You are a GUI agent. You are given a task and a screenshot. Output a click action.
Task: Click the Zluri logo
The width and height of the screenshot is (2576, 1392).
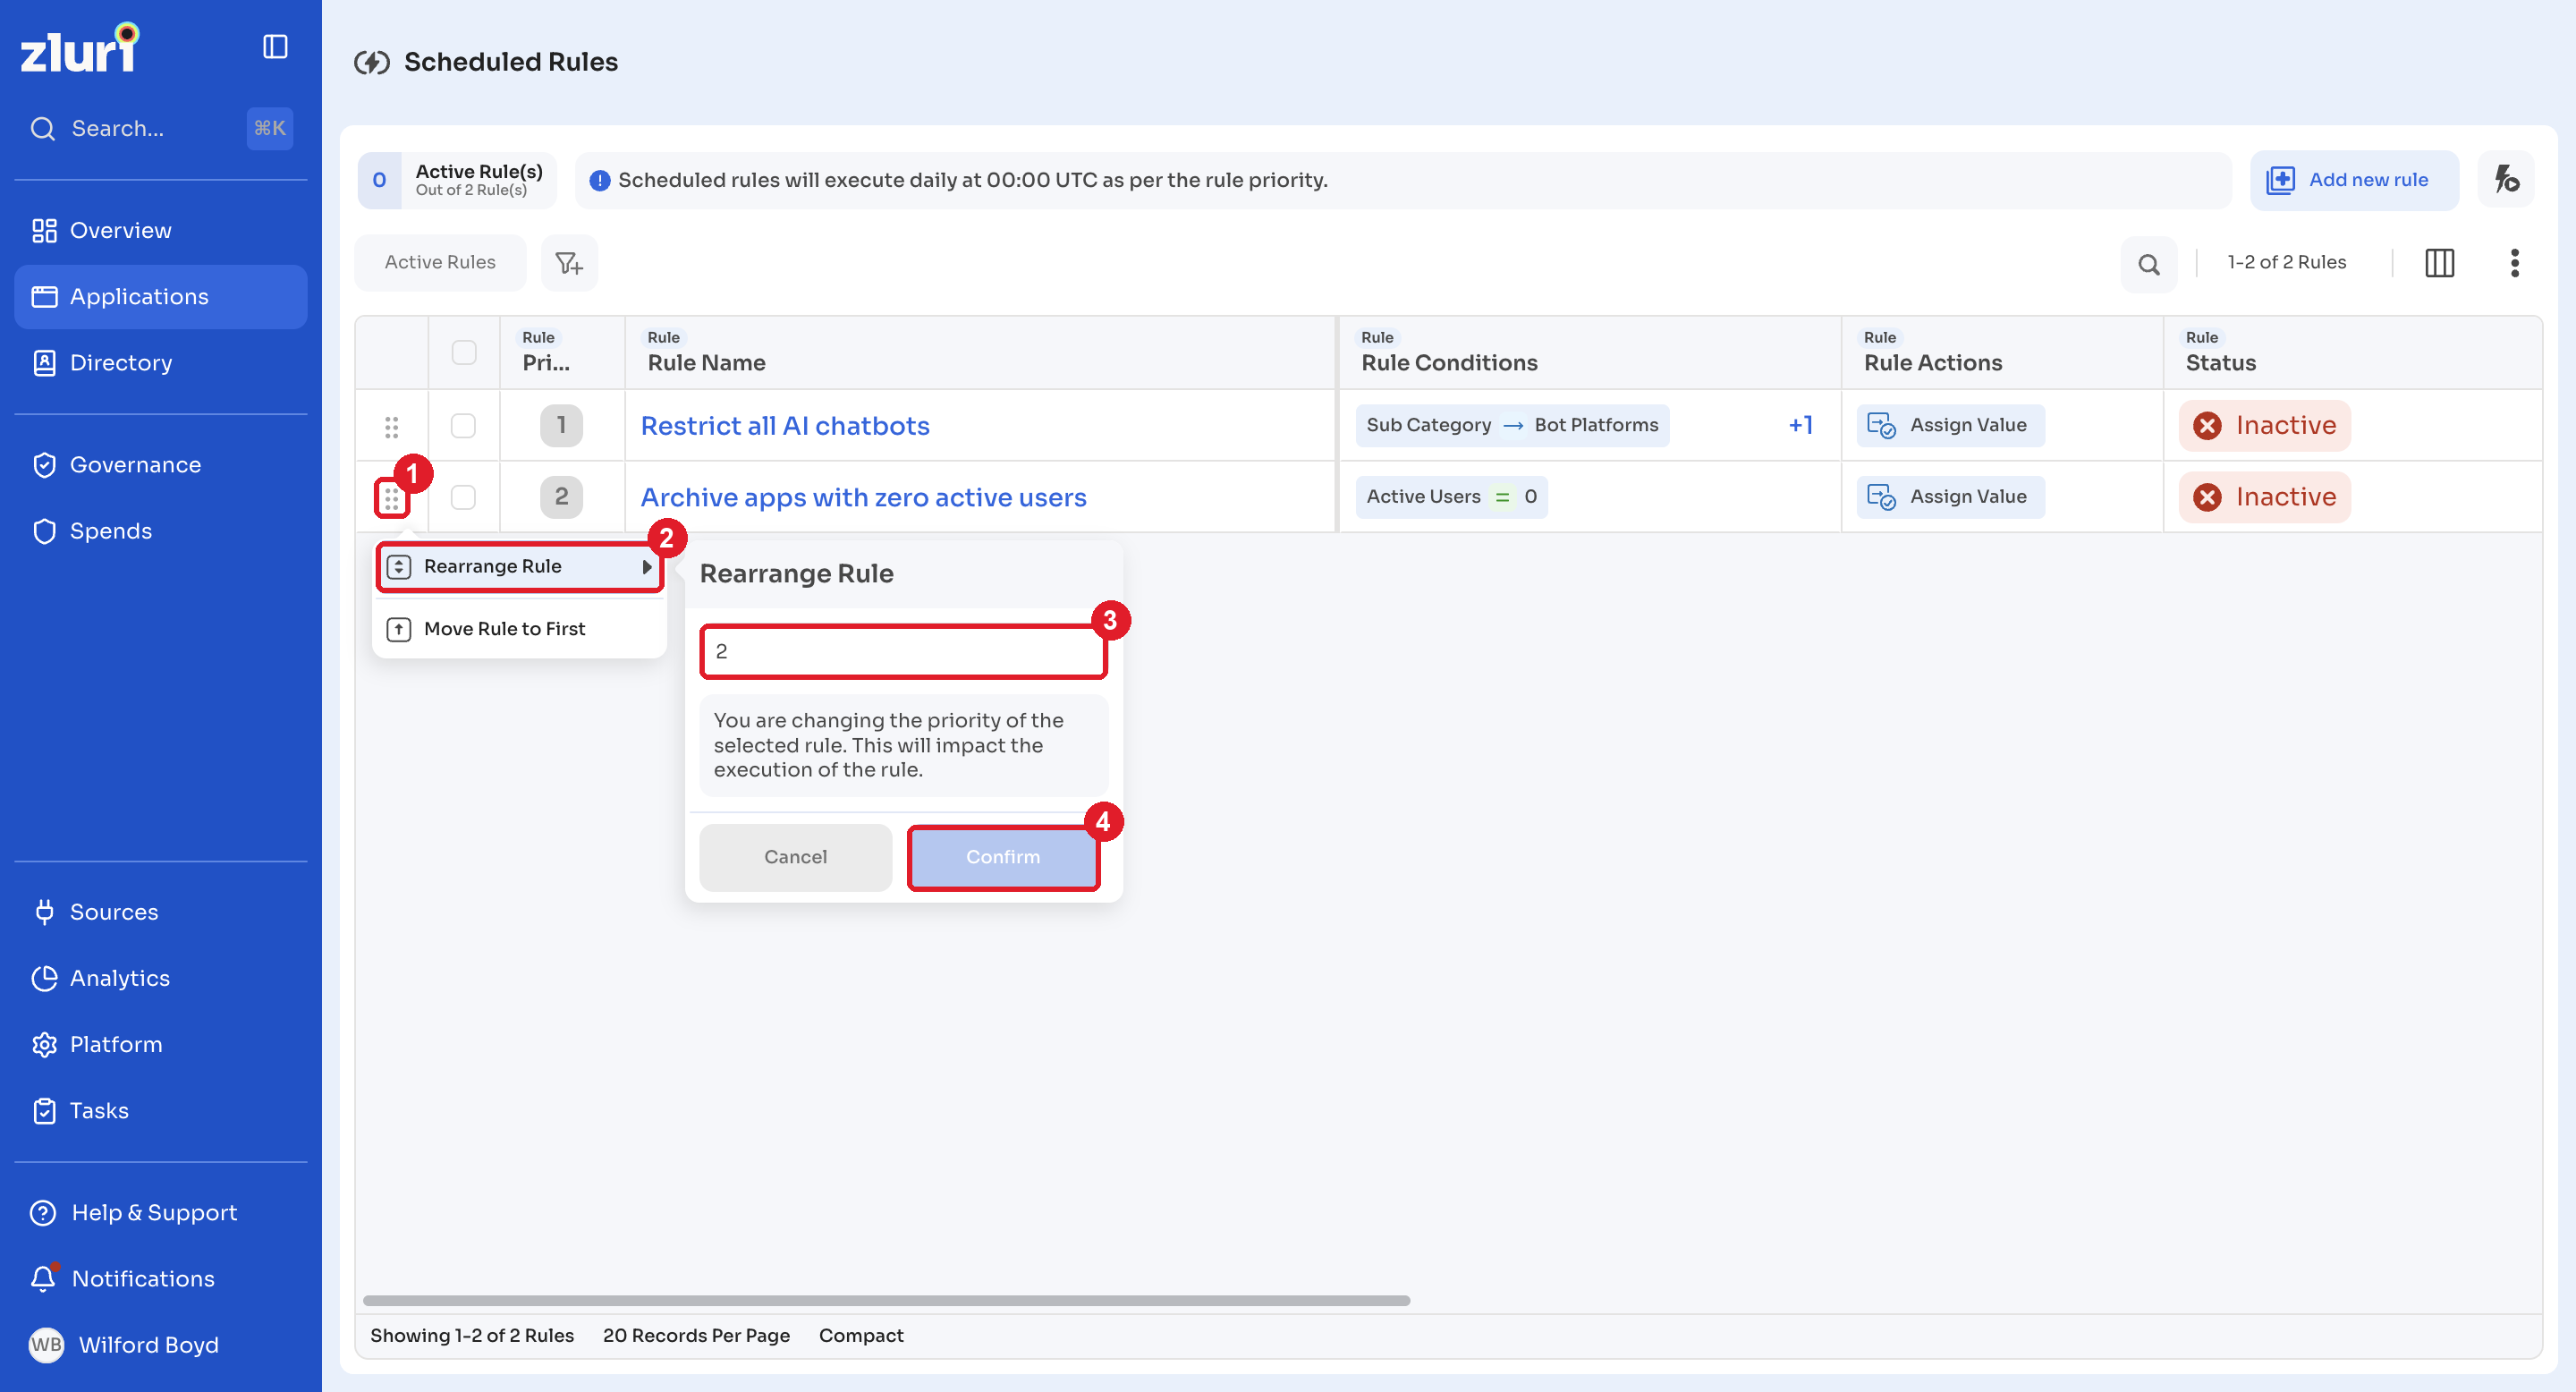click(80, 48)
